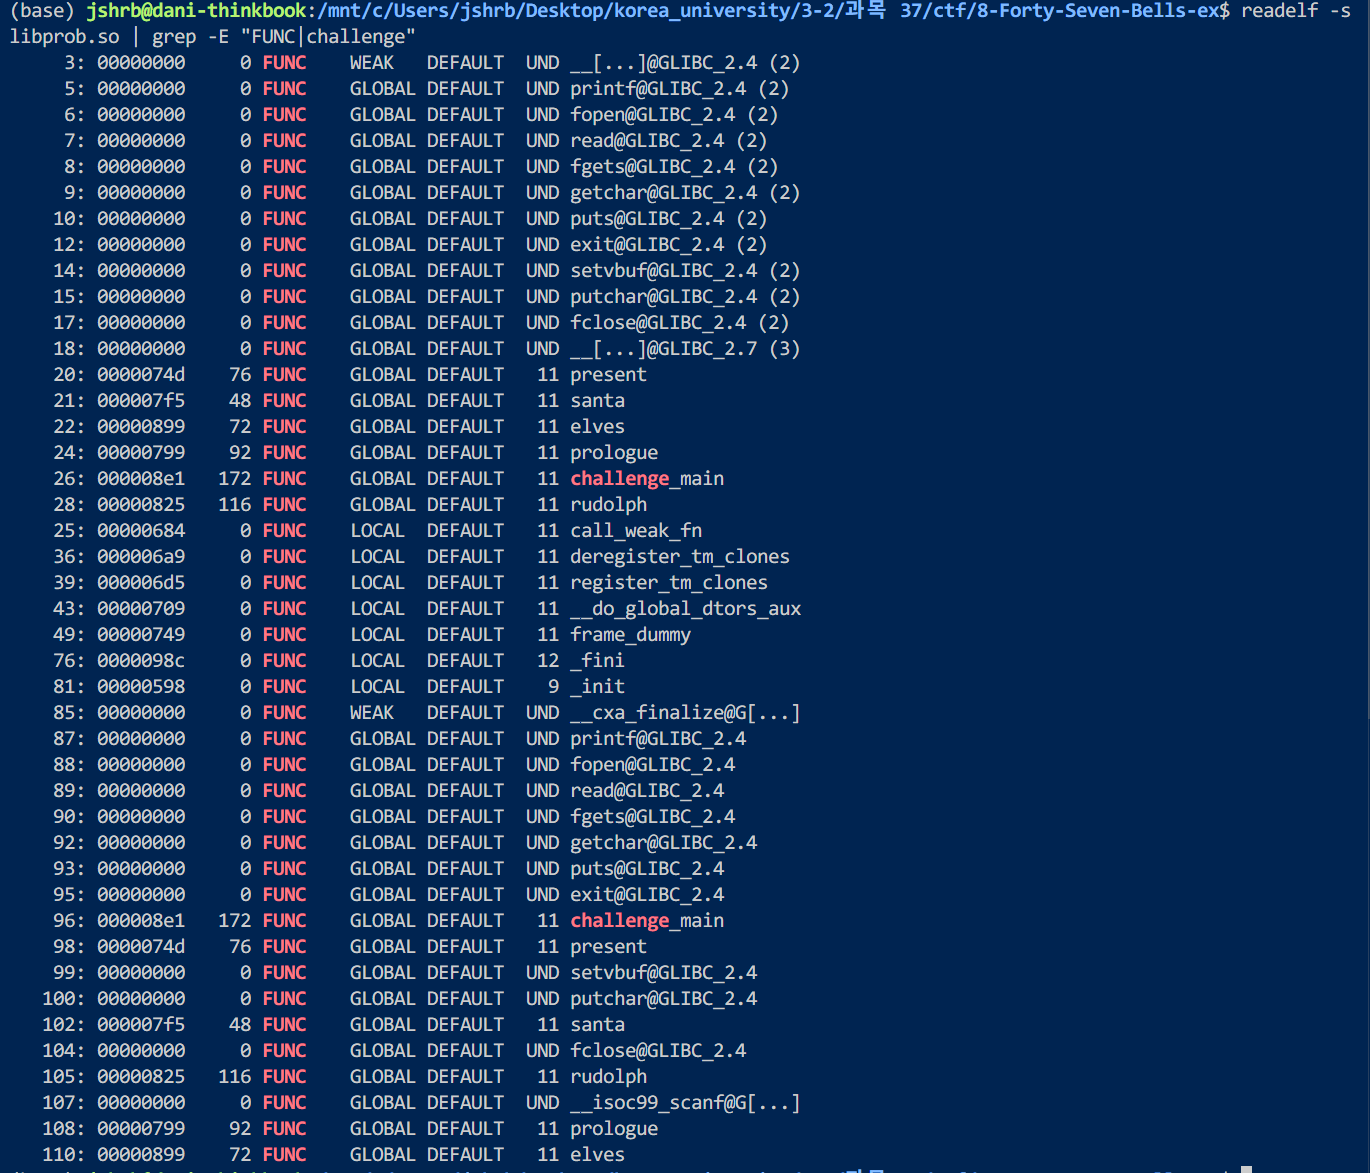Click the _init symbol in section 9
The width and height of the screenshot is (1370, 1173).
[597, 687]
